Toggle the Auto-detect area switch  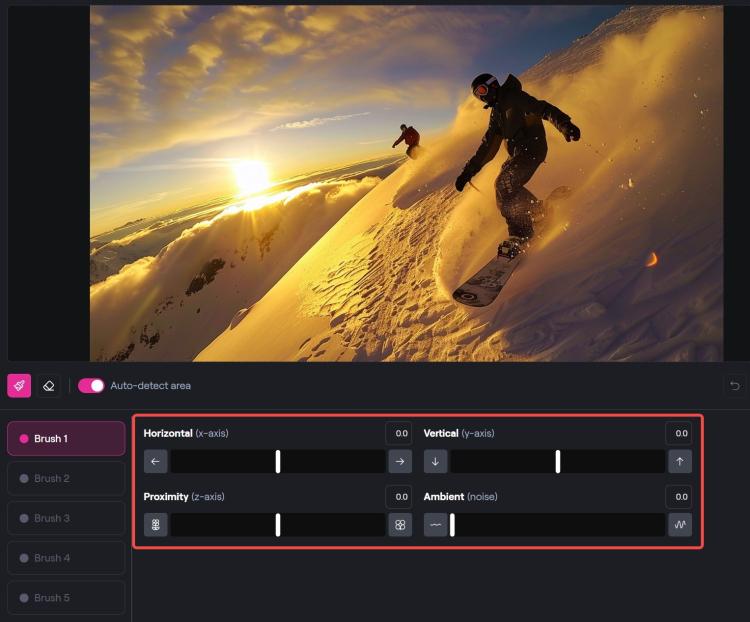point(91,386)
